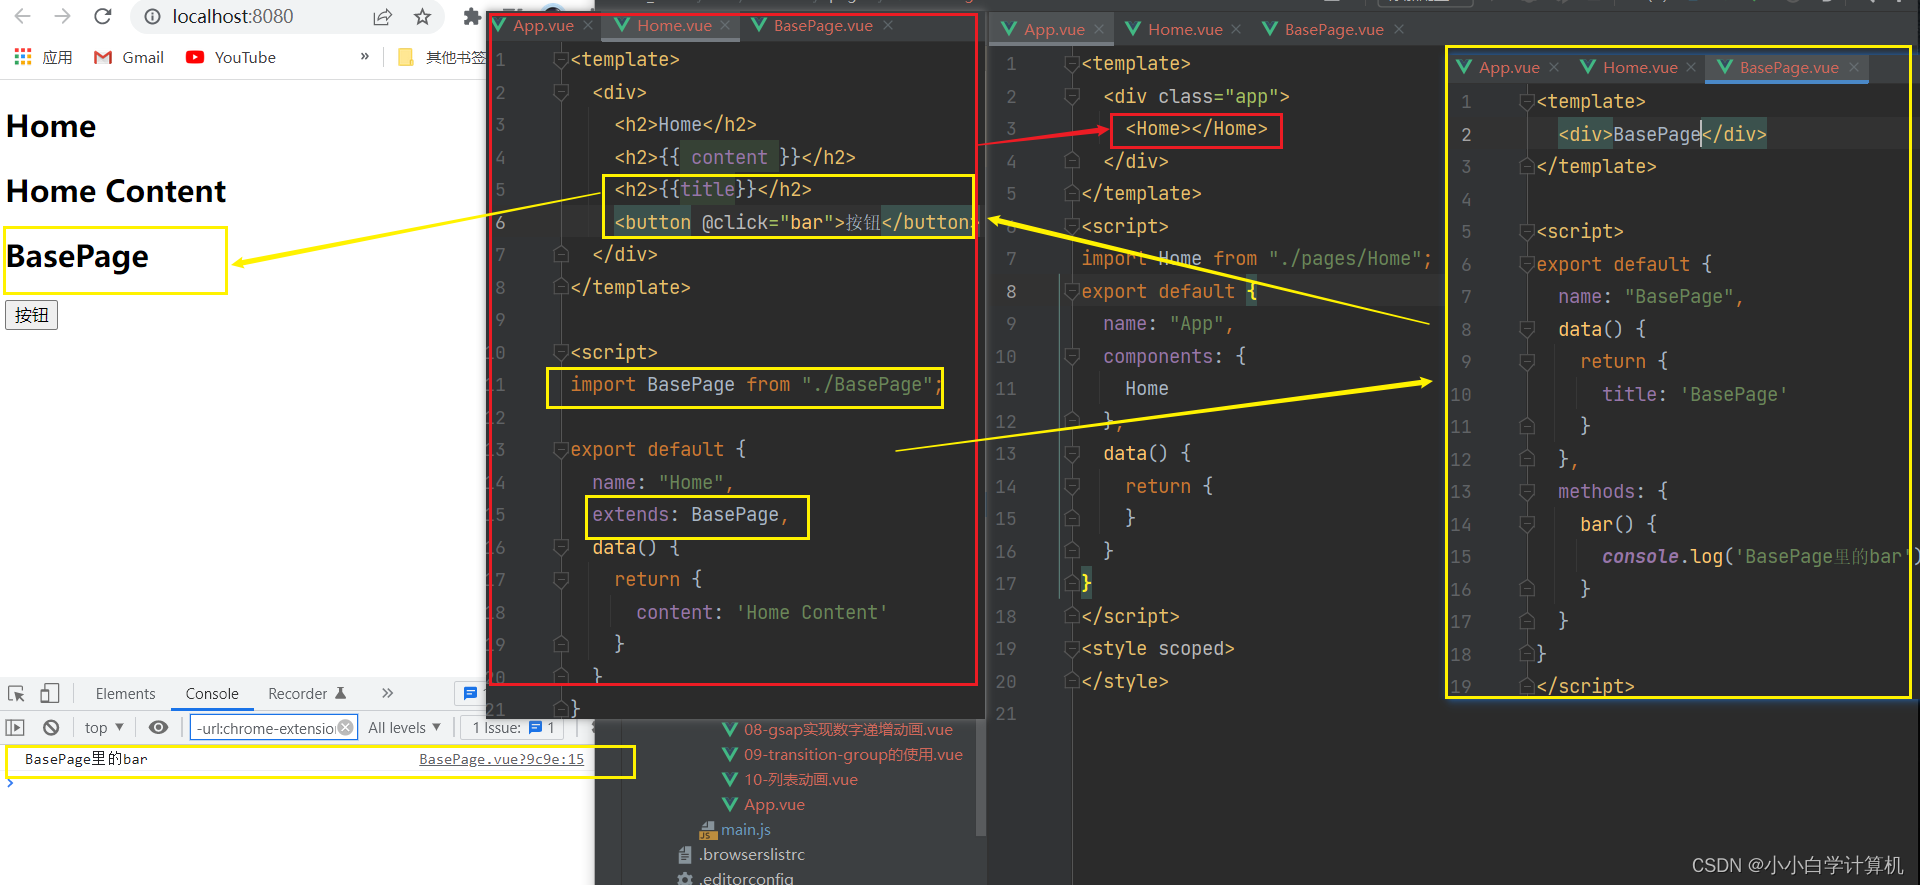1920x885 pixels.
Task: Collapse bar() fold in right editor
Action: point(1527,524)
